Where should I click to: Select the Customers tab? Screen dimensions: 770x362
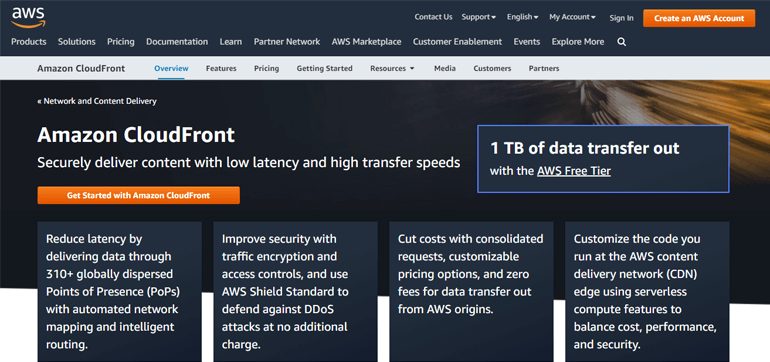point(492,68)
